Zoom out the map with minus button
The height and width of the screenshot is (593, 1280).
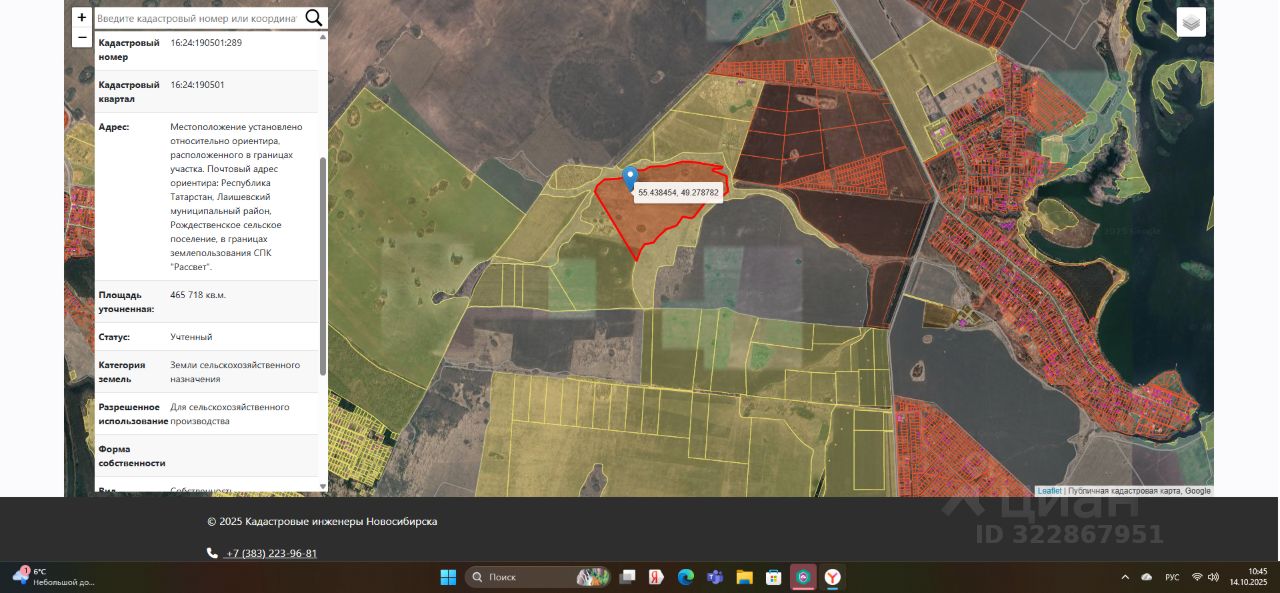[x=82, y=37]
